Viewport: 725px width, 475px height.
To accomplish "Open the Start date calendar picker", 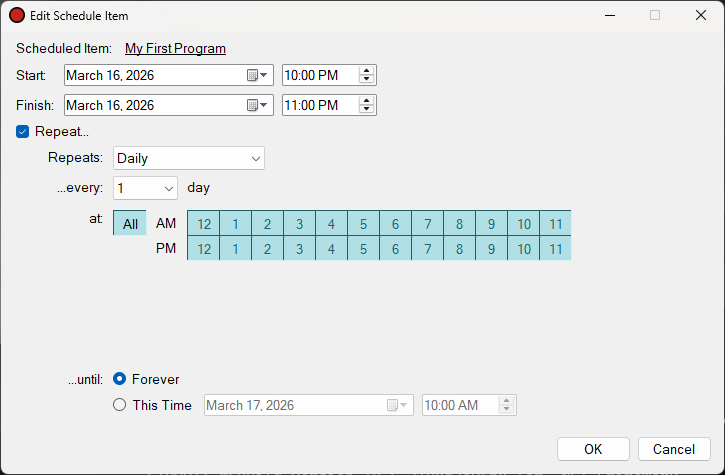I will 257,75.
